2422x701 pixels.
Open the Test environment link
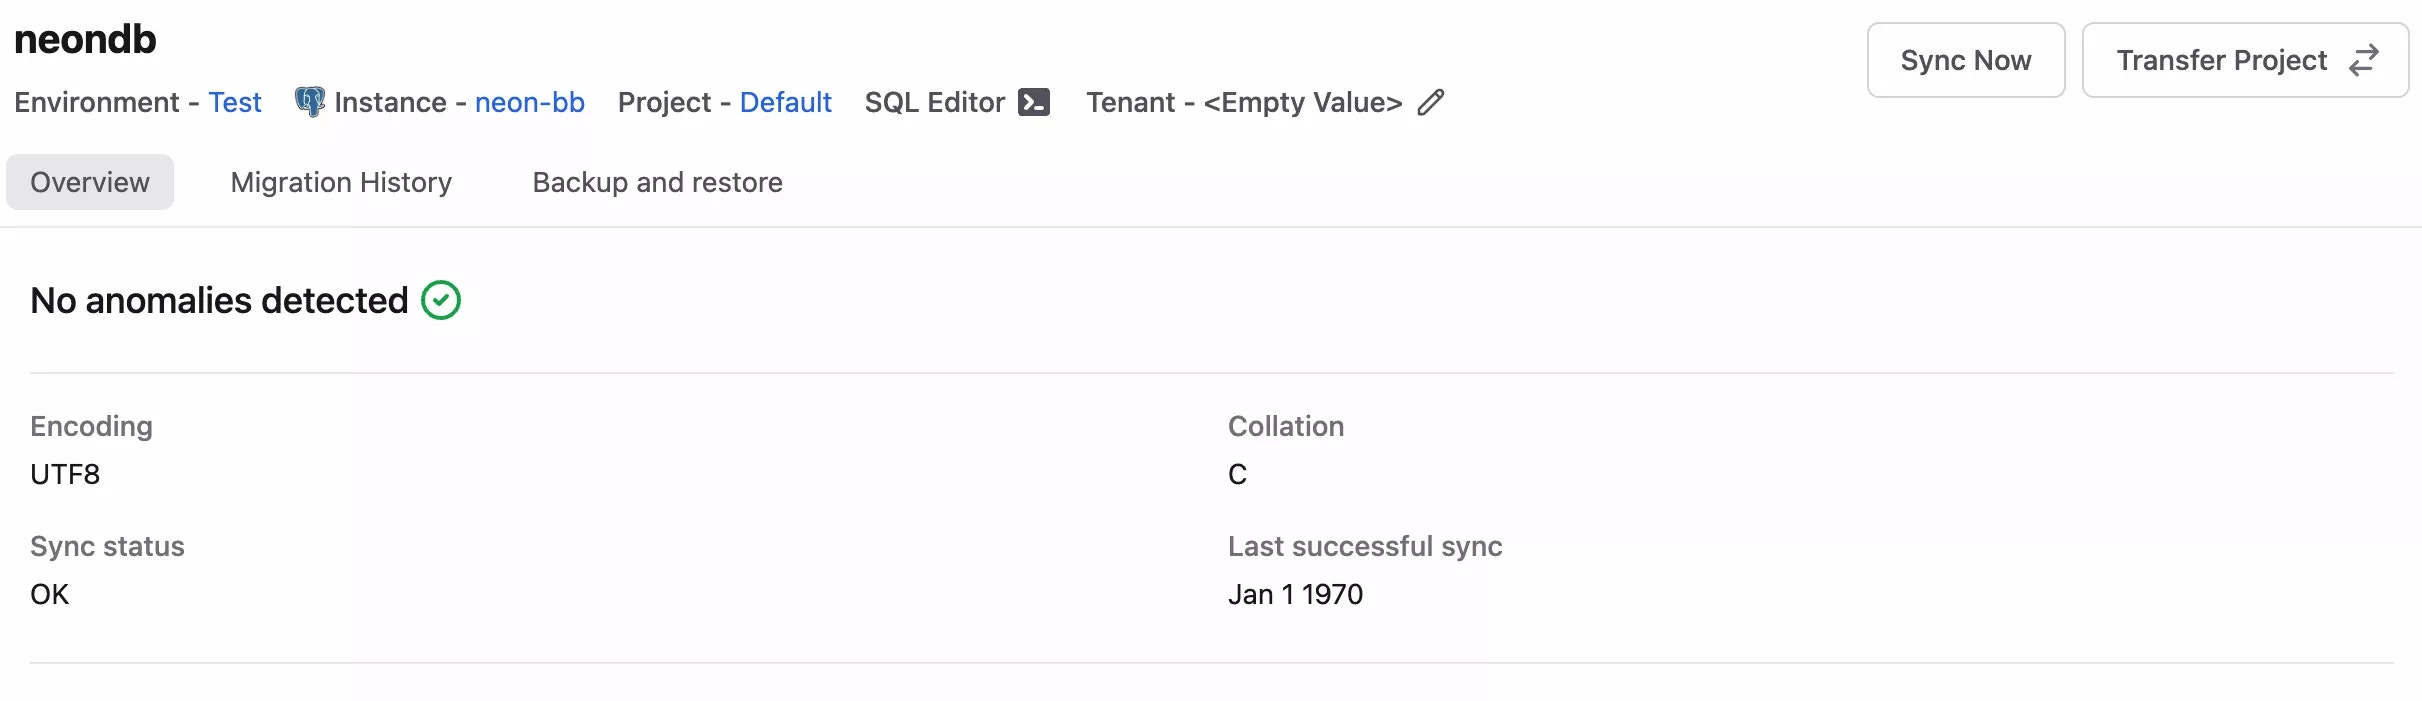click(x=235, y=102)
